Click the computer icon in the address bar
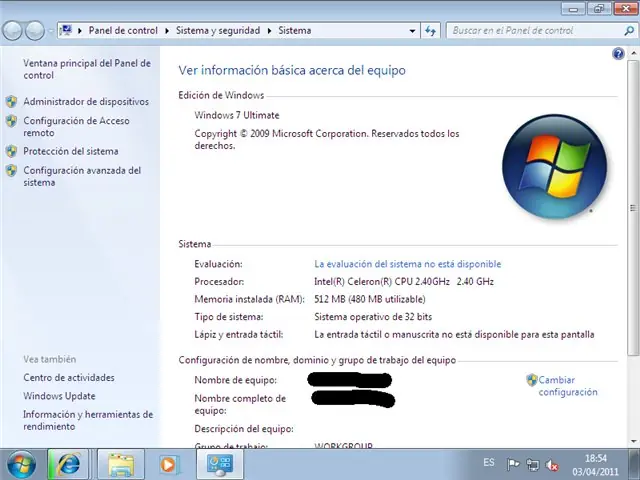 pos(66,30)
